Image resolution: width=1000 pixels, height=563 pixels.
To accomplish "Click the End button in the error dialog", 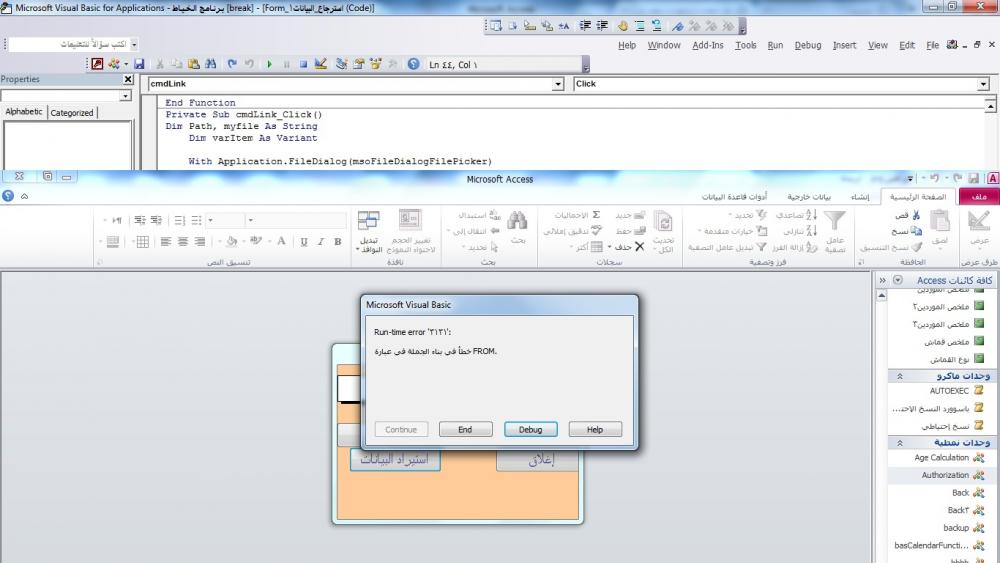I will coord(466,430).
